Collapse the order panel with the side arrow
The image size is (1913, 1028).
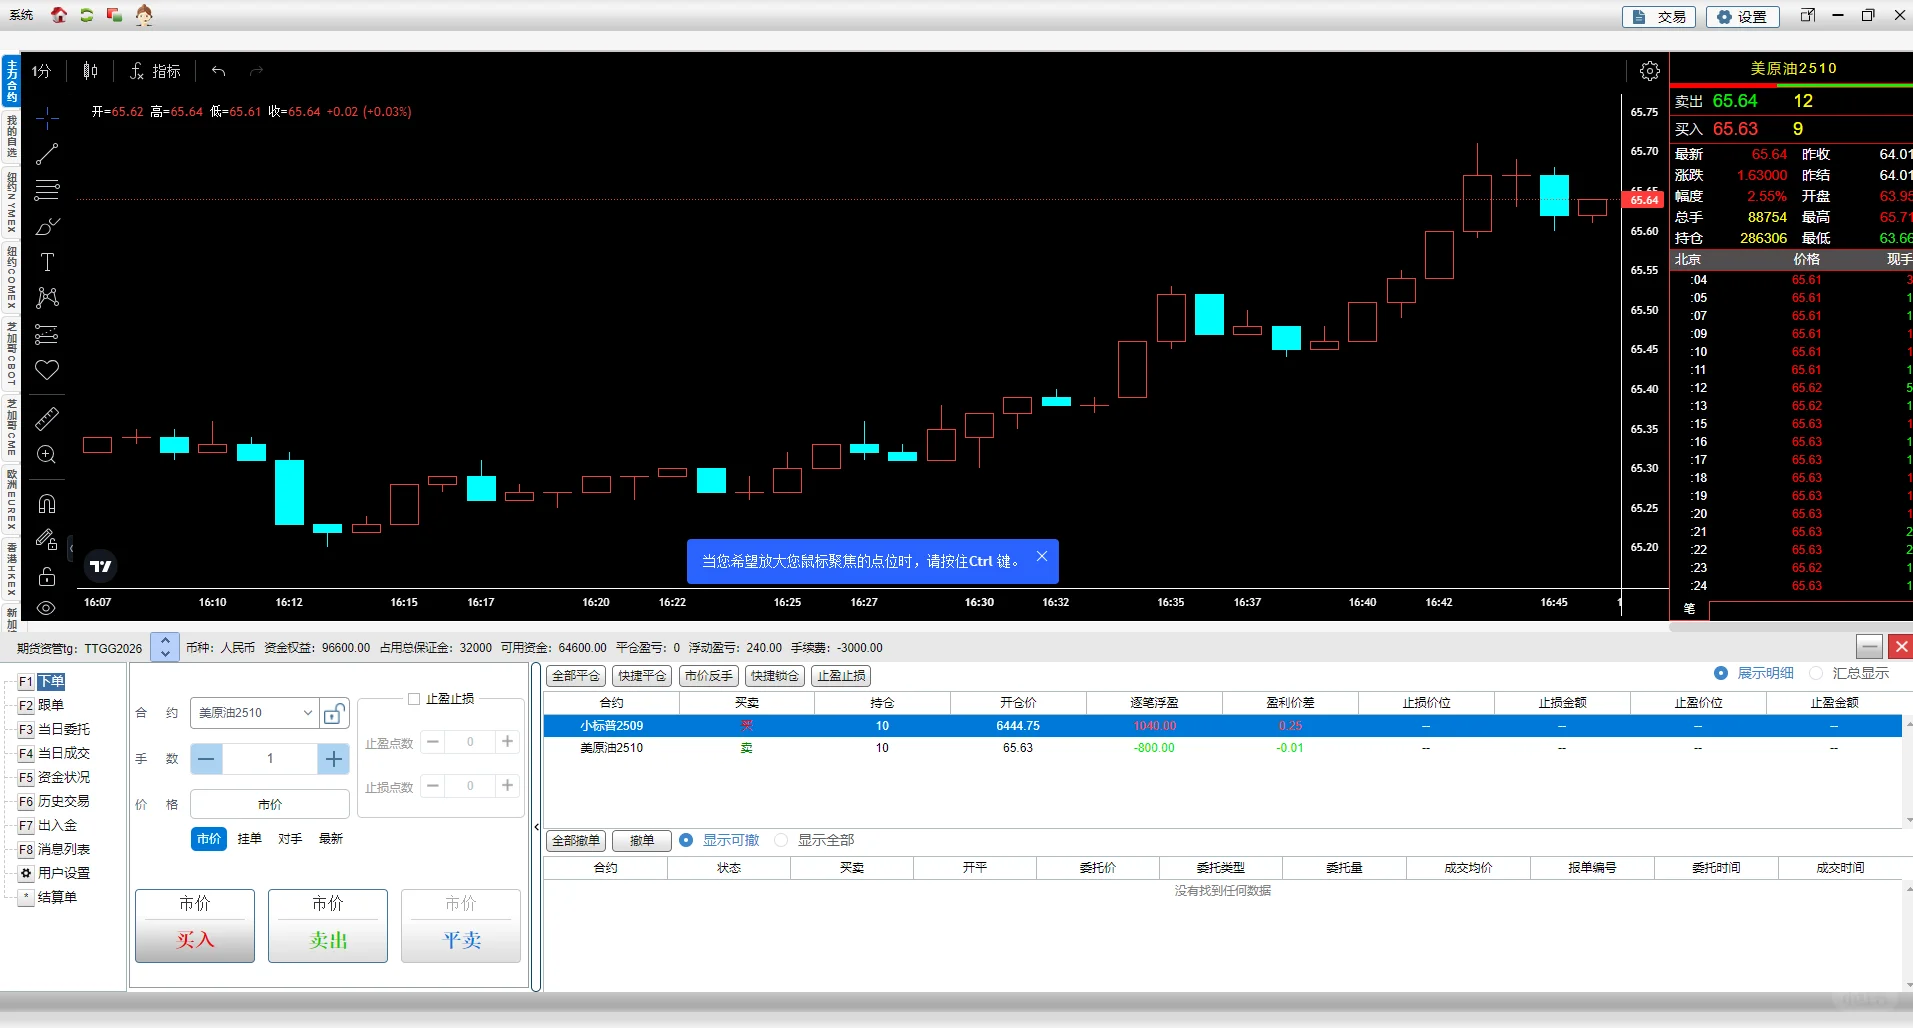536,827
